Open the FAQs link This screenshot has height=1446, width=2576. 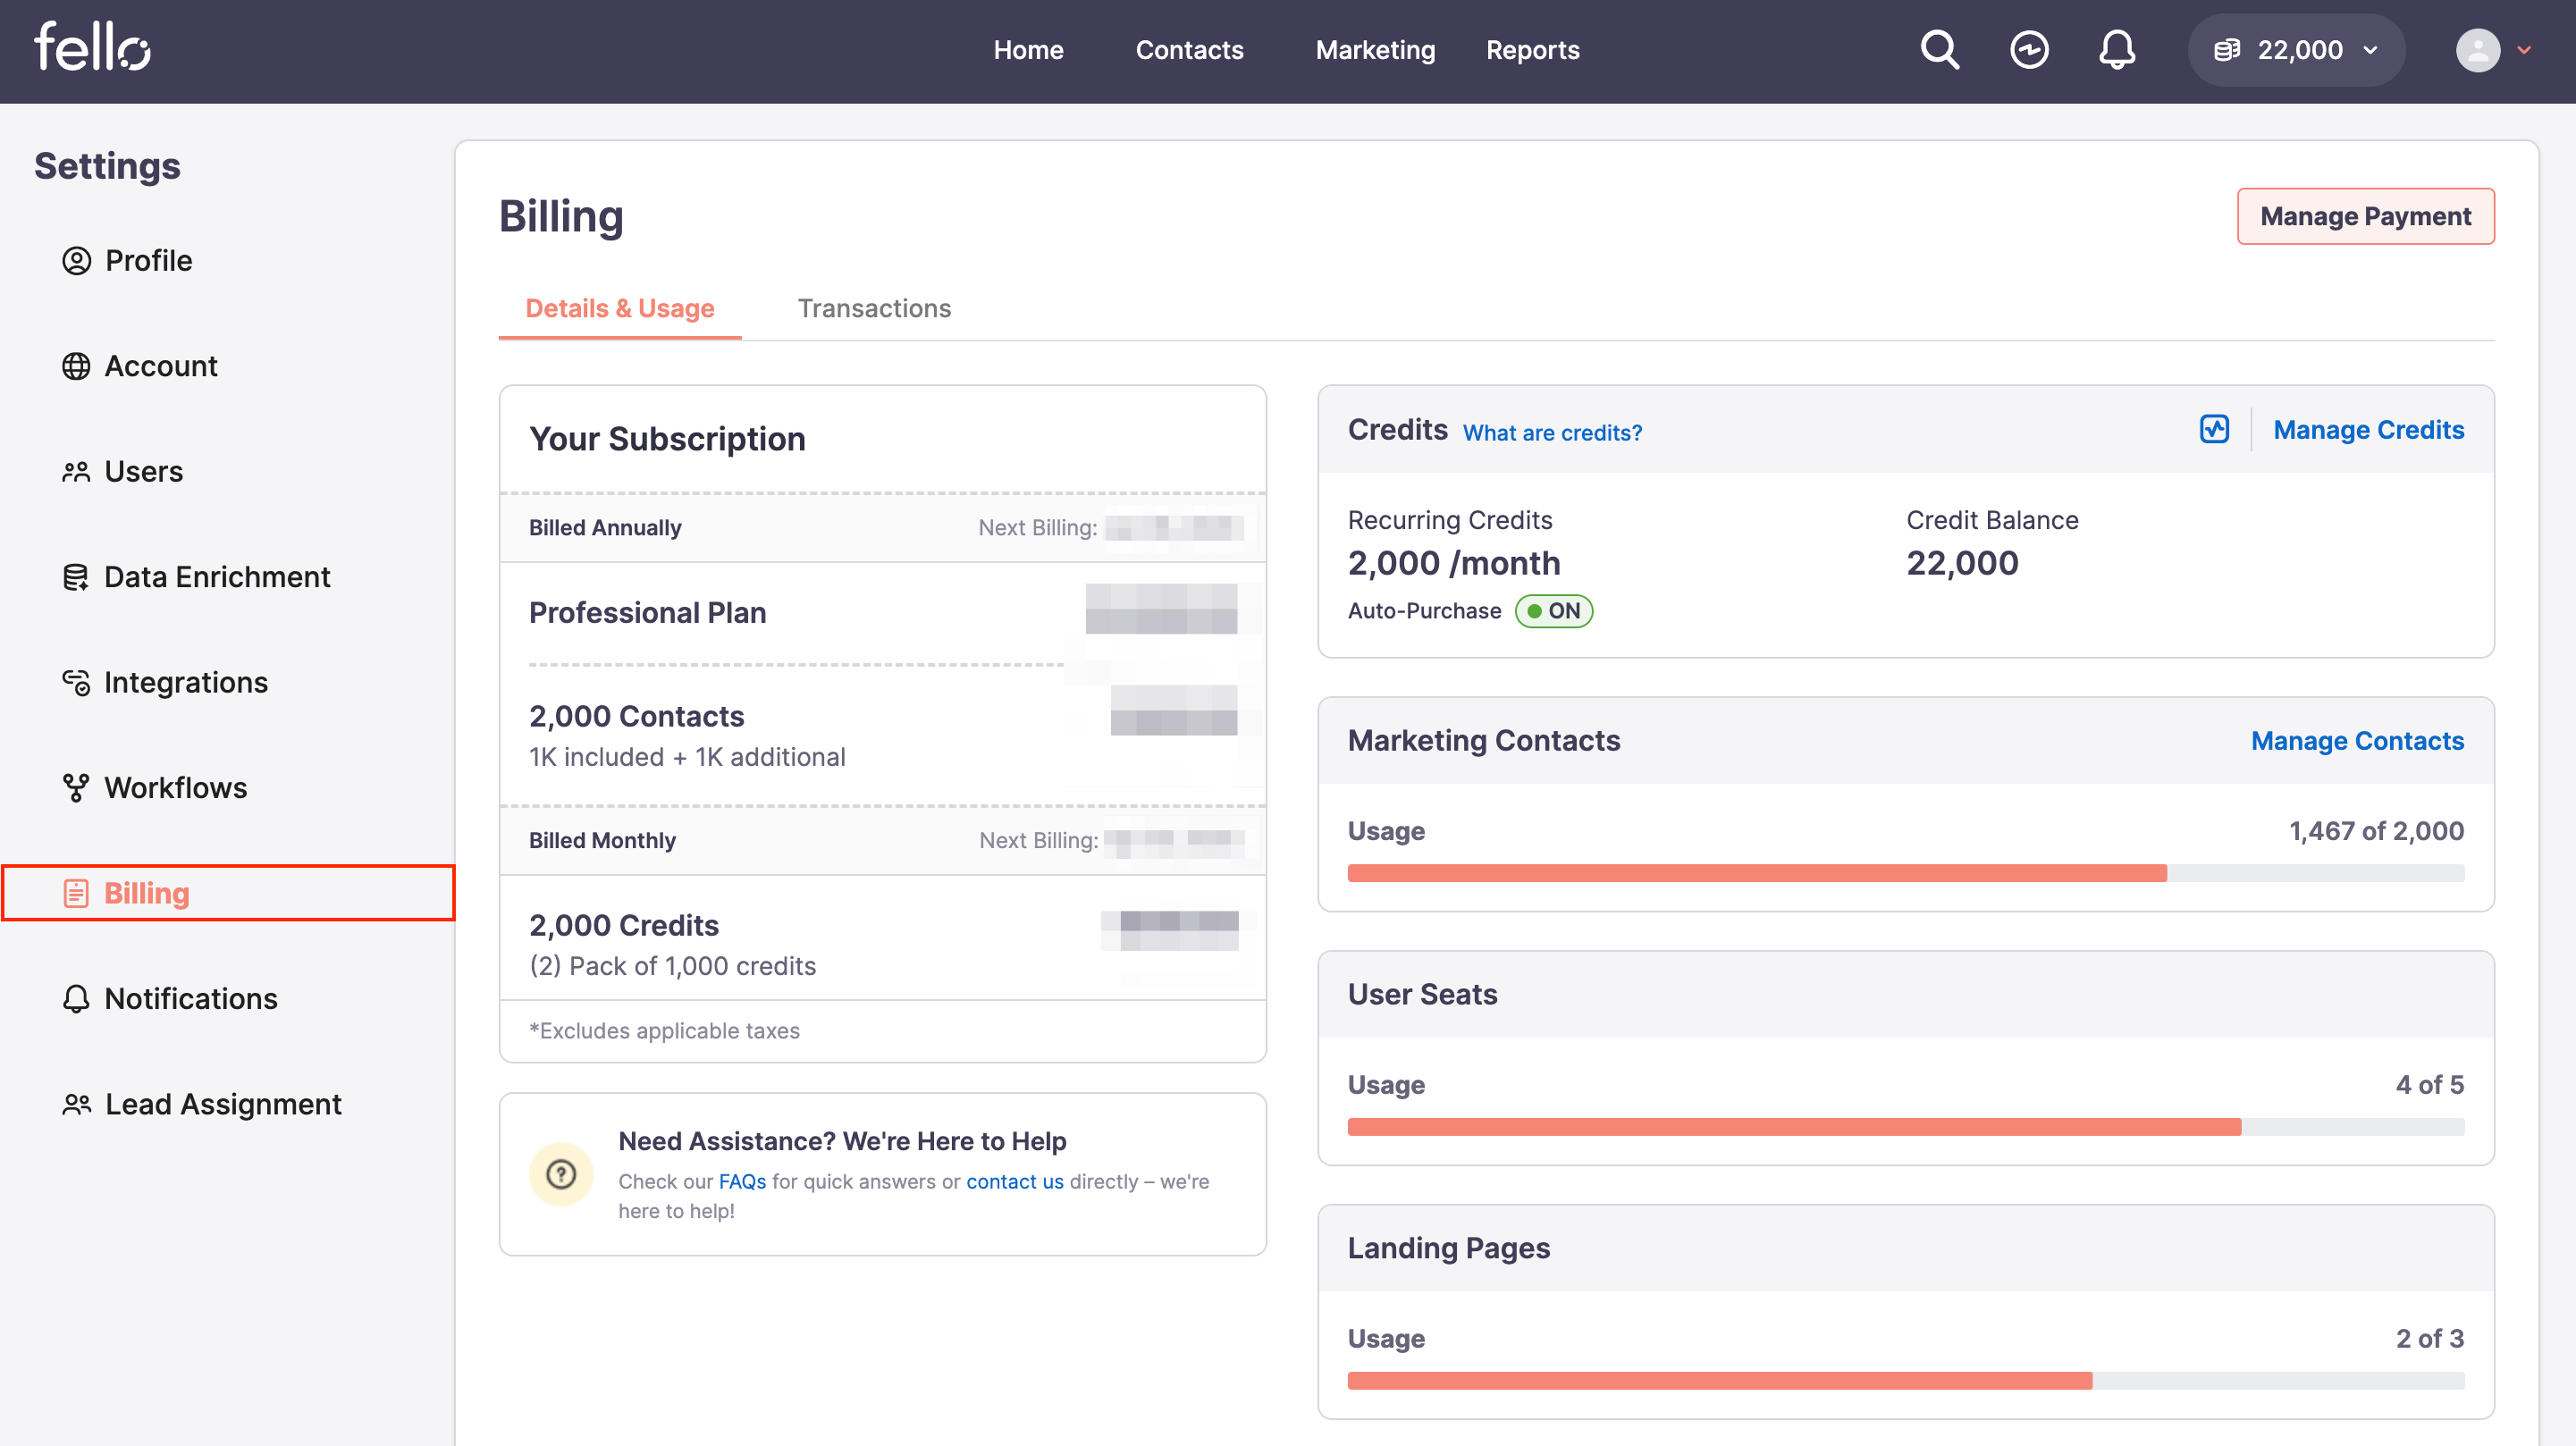point(742,1181)
